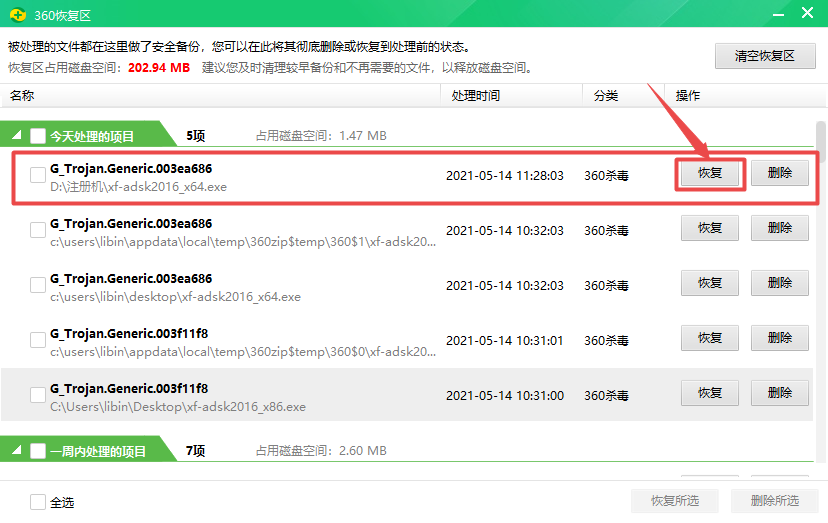Select checkbox for desktop xf-adsk2016_x86.exe entry
The image size is (828, 523).
pyautogui.click(x=38, y=395)
